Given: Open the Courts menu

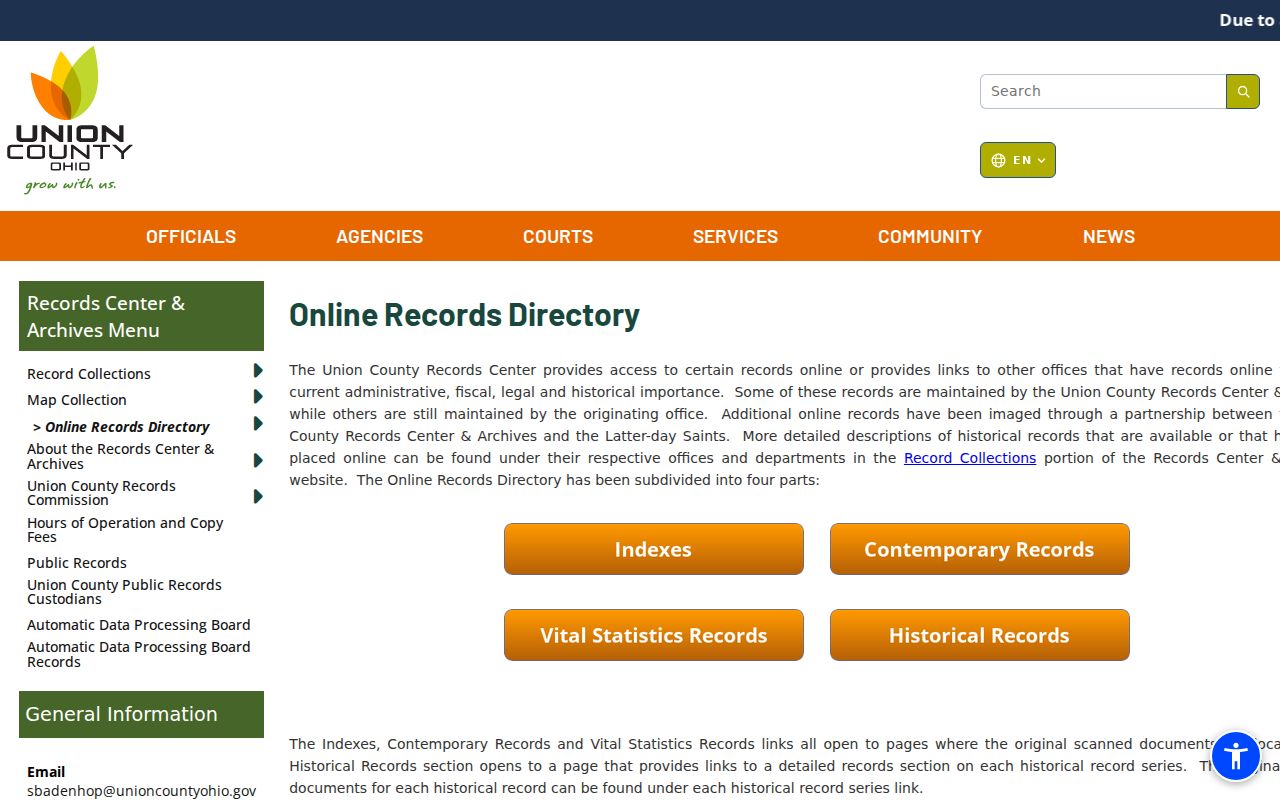Looking at the screenshot, I should tap(558, 237).
